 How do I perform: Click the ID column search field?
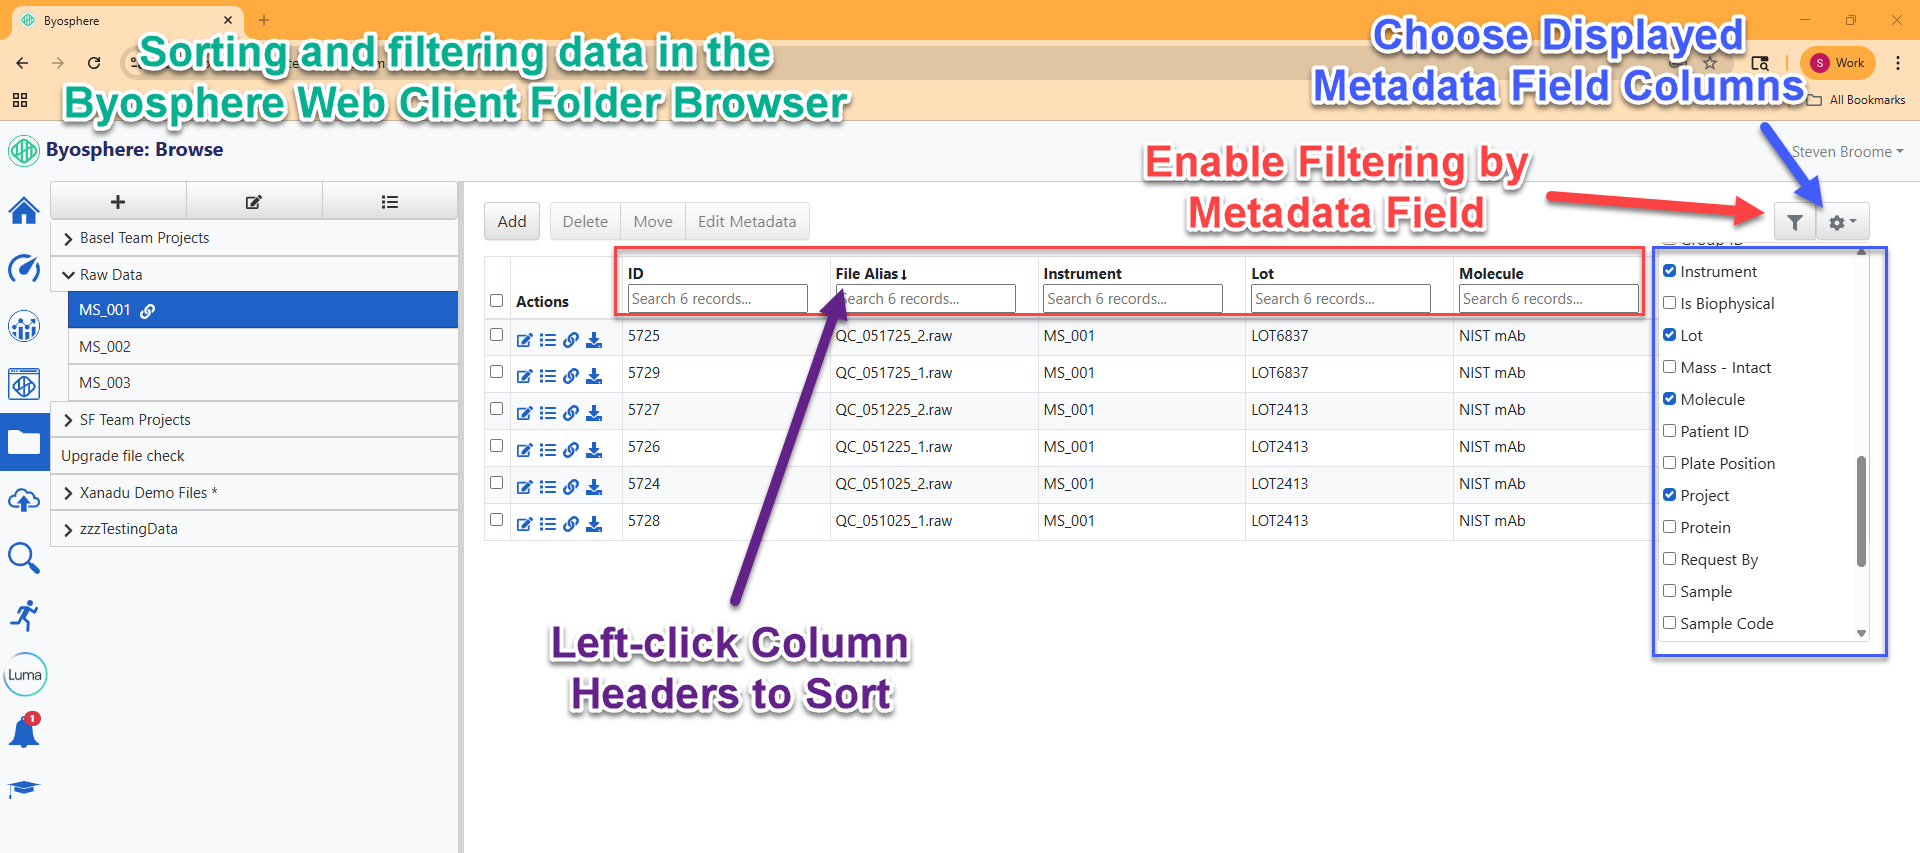click(717, 299)
